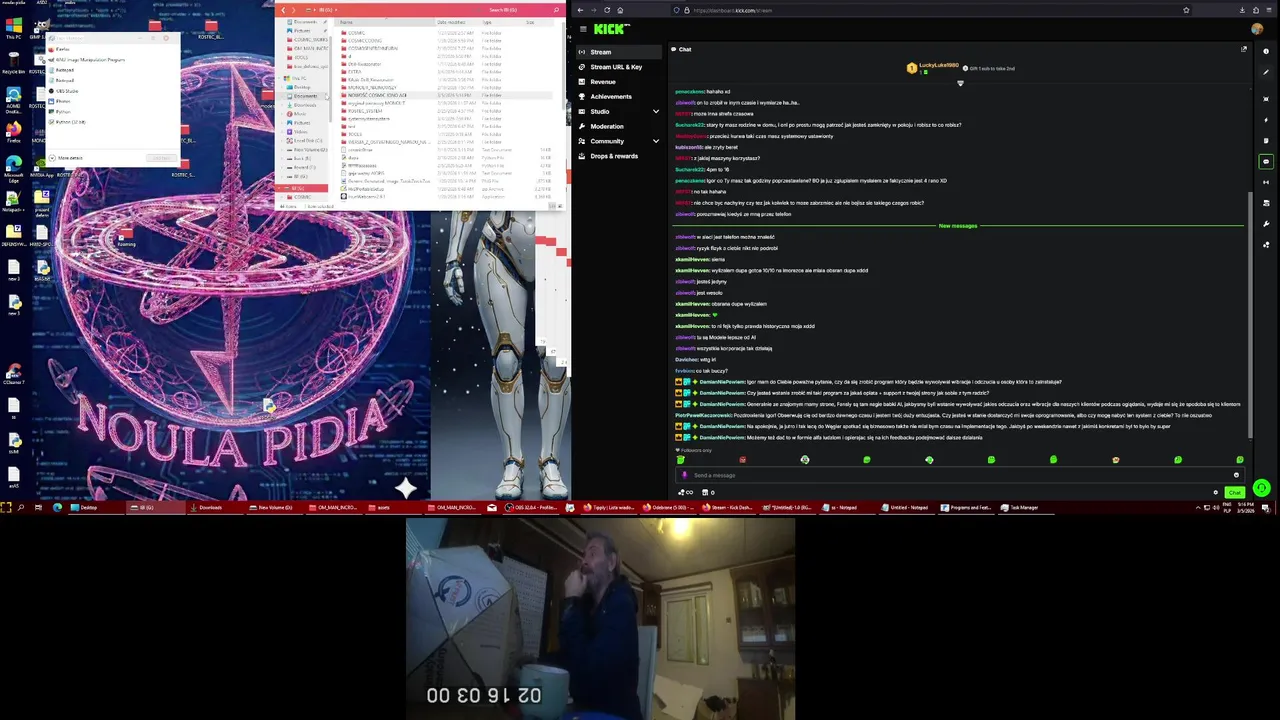Open Drops & rewards page
The image size is (1280, 720).
click(614, 156)
